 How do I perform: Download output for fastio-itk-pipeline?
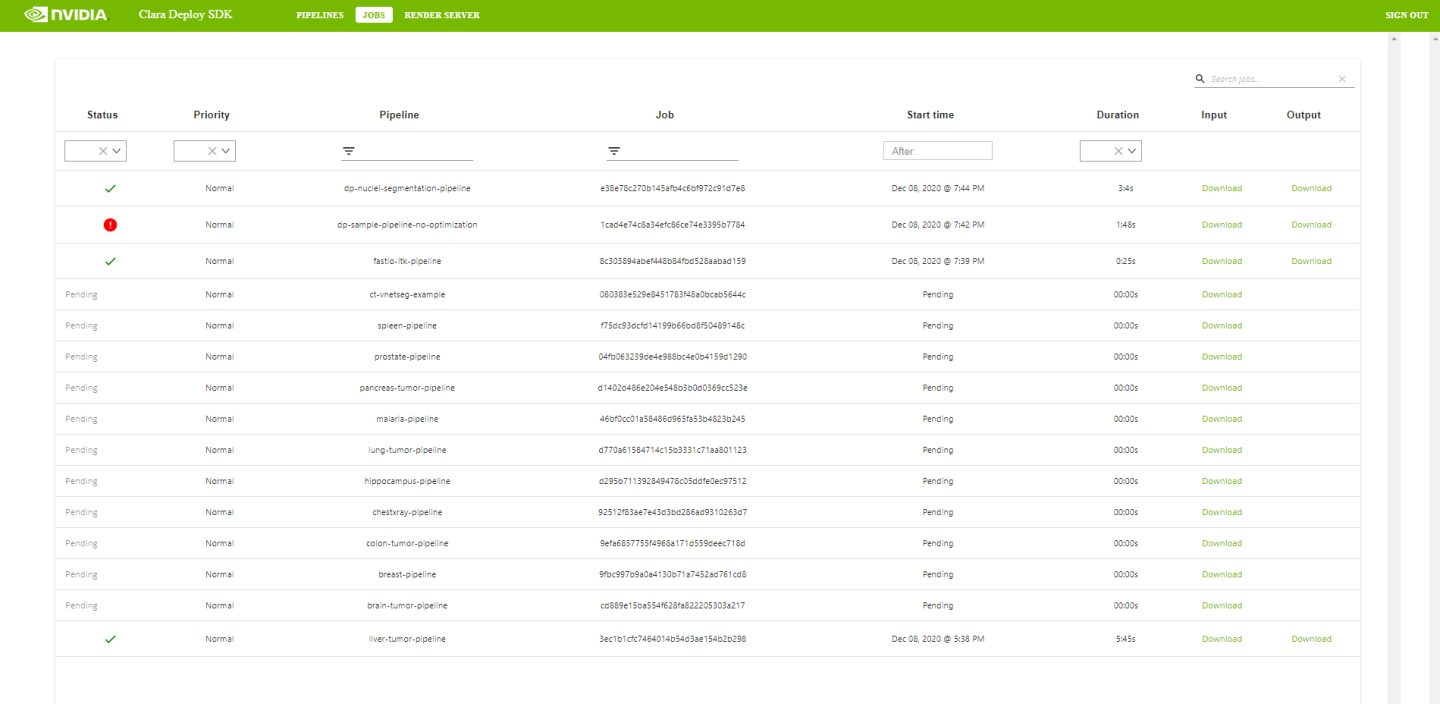pyautogui.click(x=1311, y=261)
